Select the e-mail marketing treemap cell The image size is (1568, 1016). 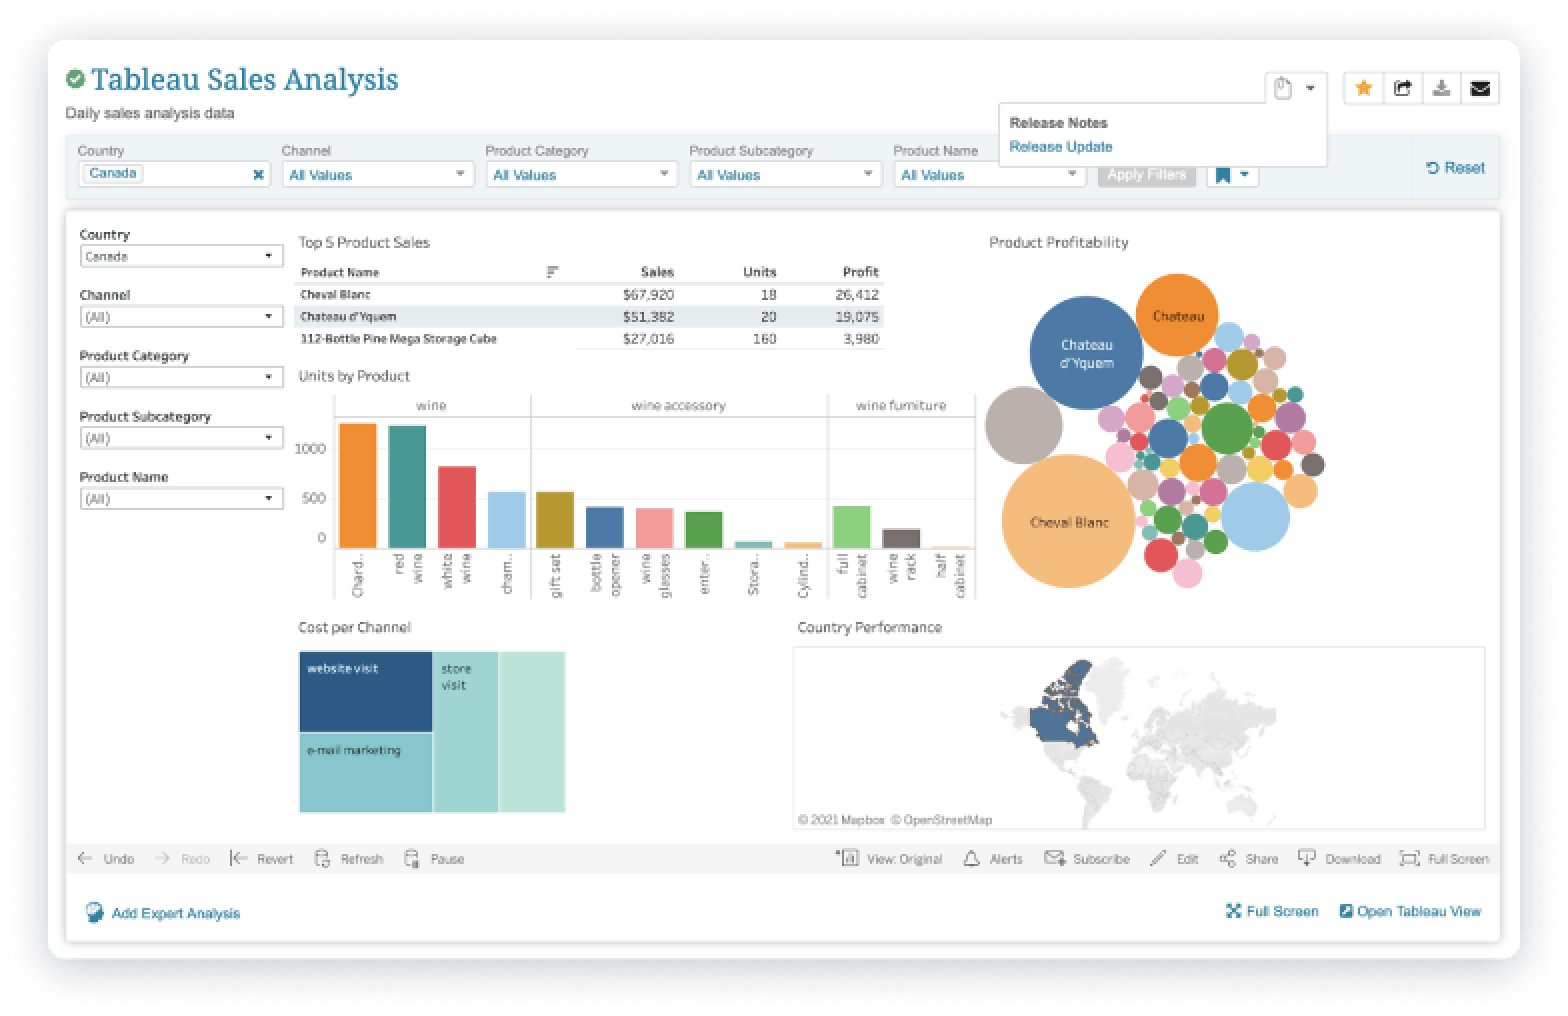[366, 773]
